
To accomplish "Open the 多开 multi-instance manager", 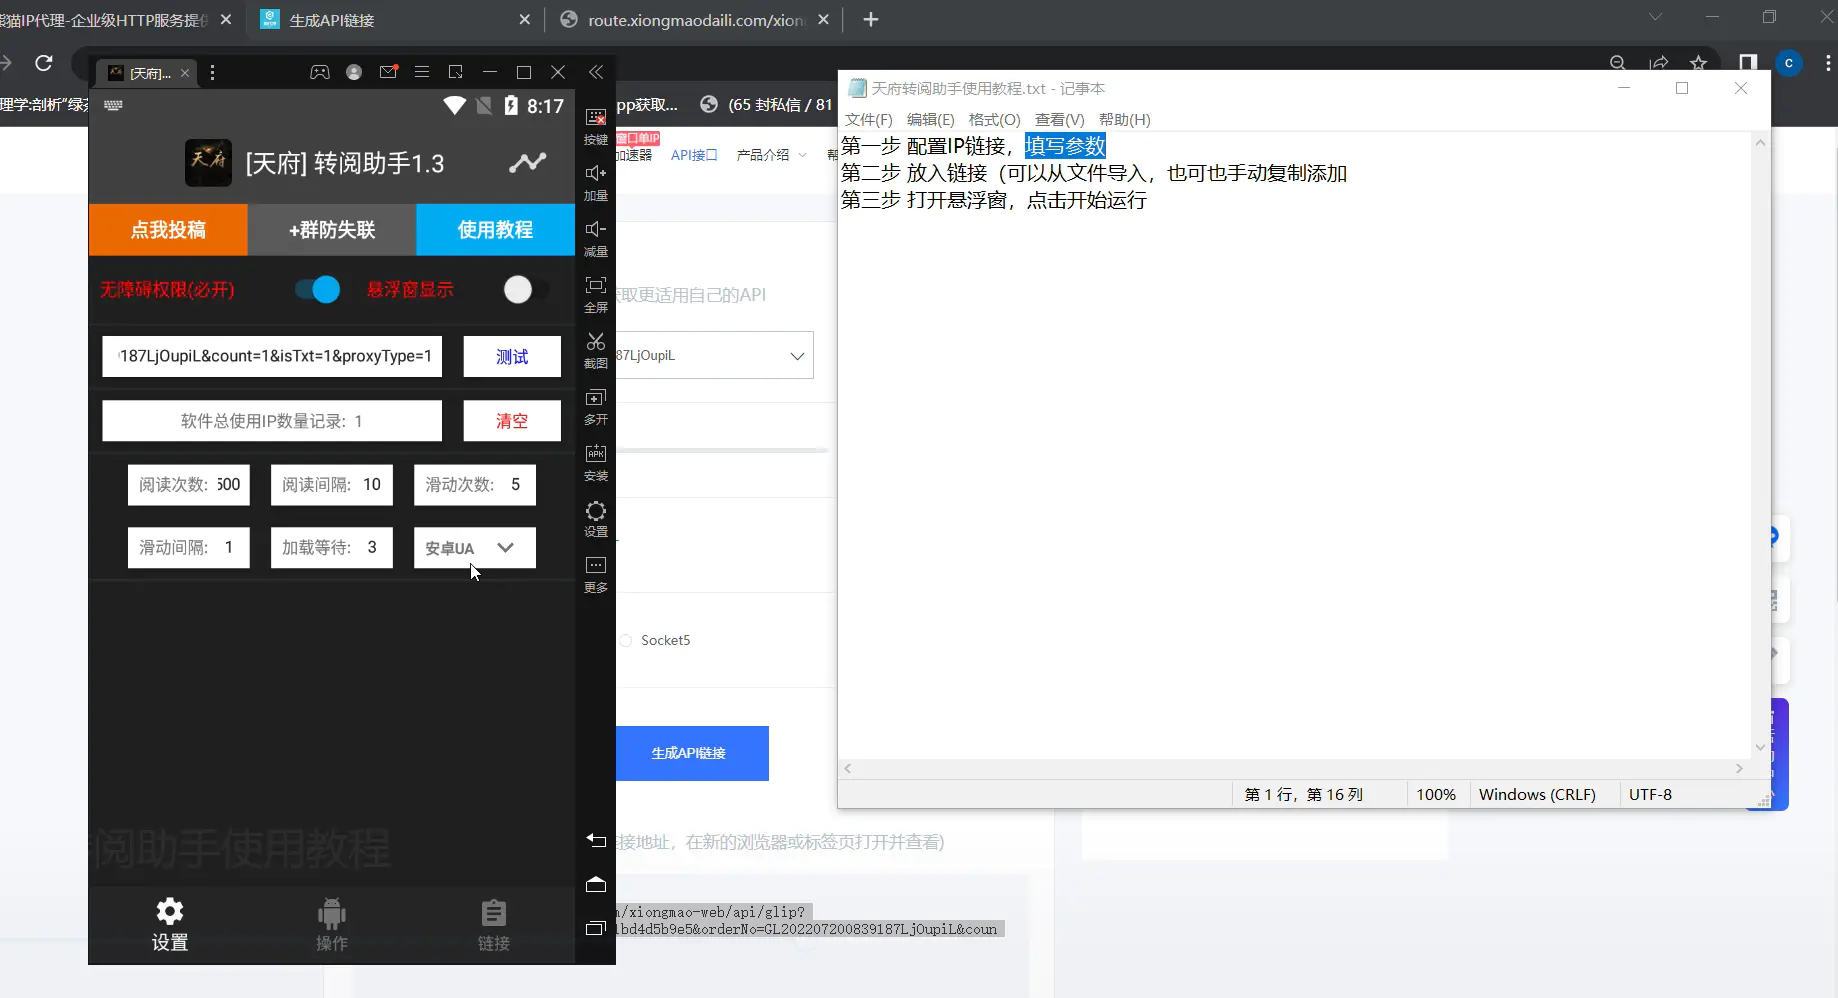I will (x=595, y=406).
